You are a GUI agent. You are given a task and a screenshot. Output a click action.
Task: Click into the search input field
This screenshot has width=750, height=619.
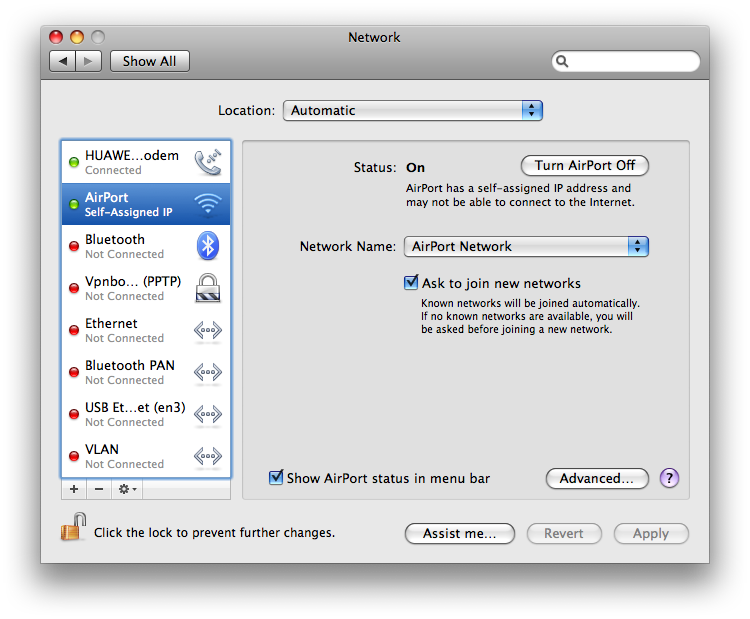click(626, 61)
